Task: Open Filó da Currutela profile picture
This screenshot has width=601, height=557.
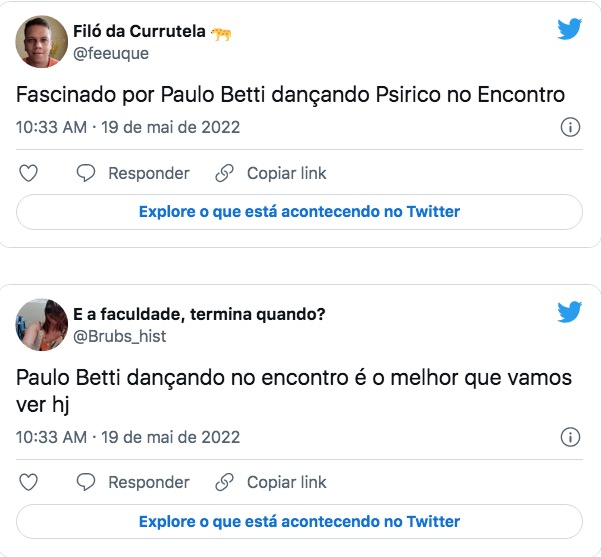Action: tap(41, 43)
